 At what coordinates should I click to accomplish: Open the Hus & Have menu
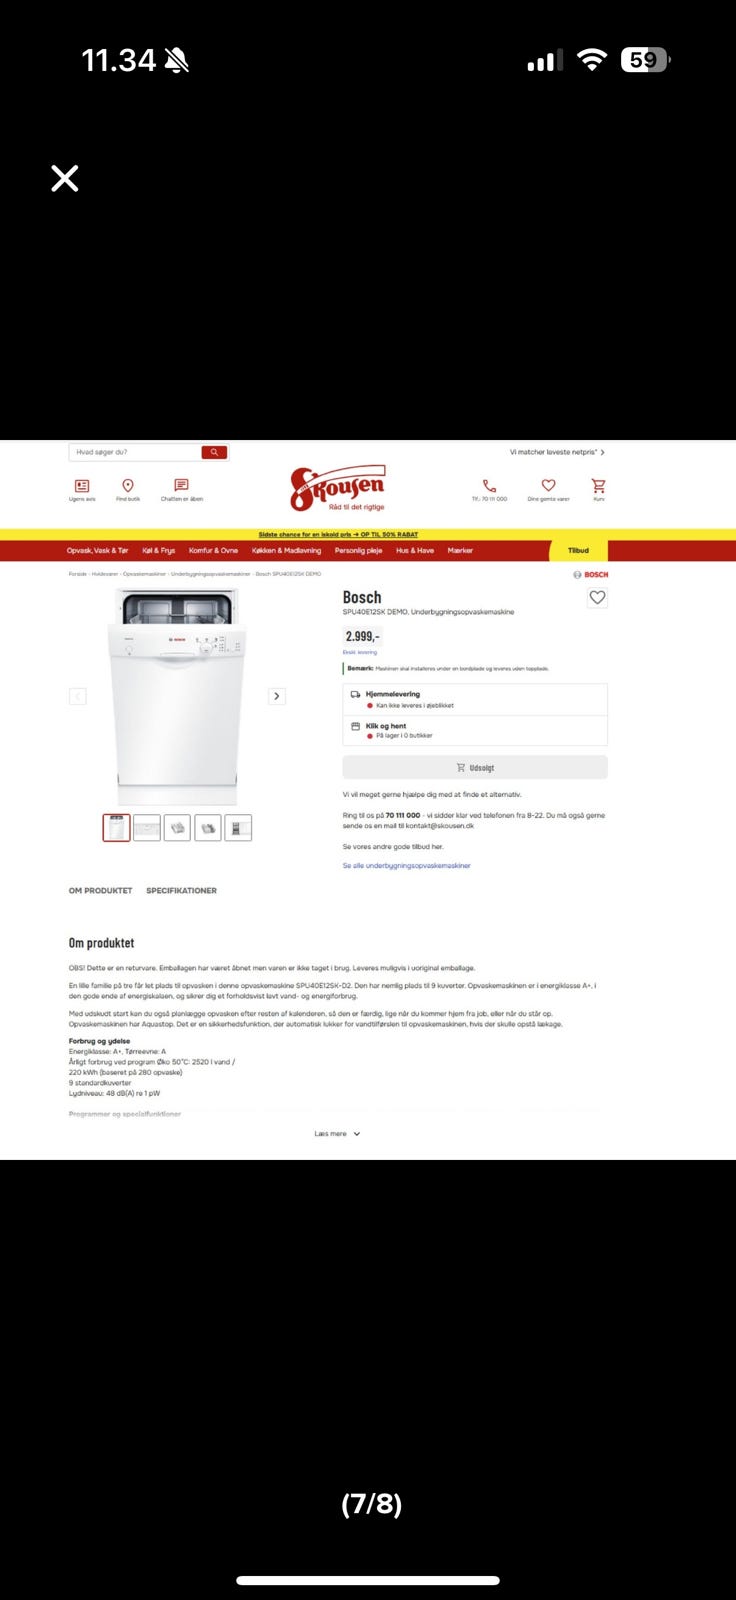415,550
